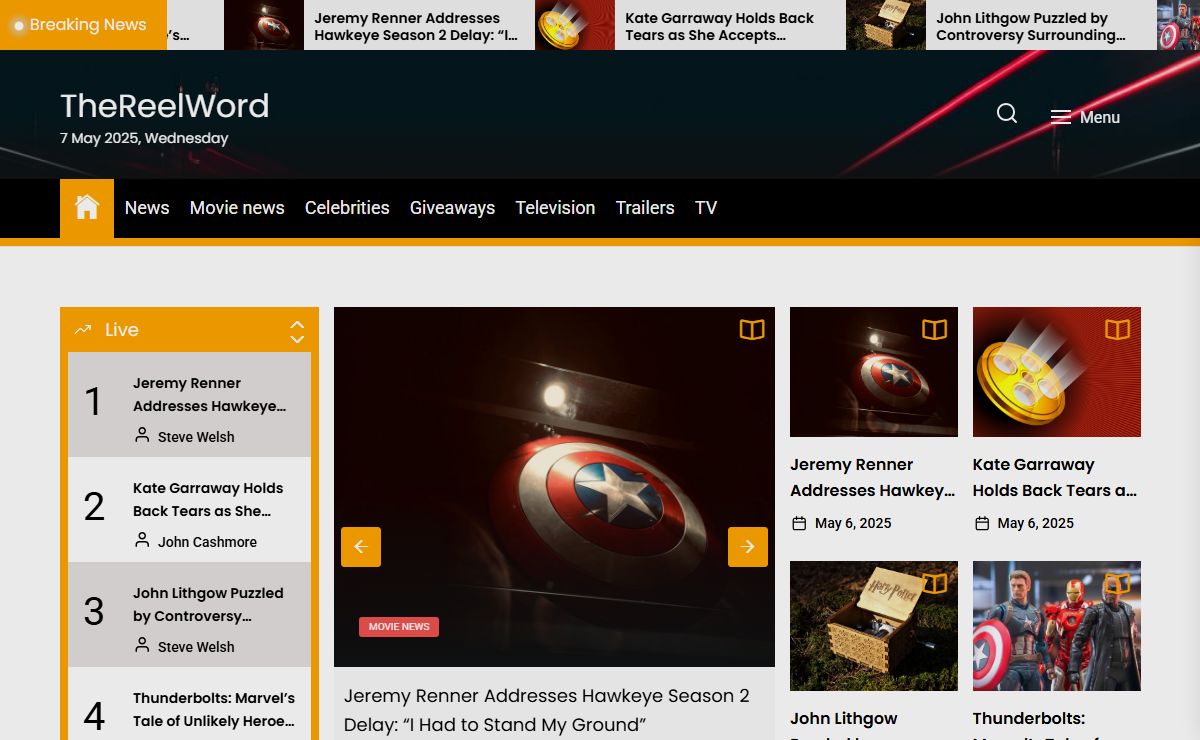Click the TheReelWord site title
This screenshot has height=740, width=1200.
click(165, 105)
